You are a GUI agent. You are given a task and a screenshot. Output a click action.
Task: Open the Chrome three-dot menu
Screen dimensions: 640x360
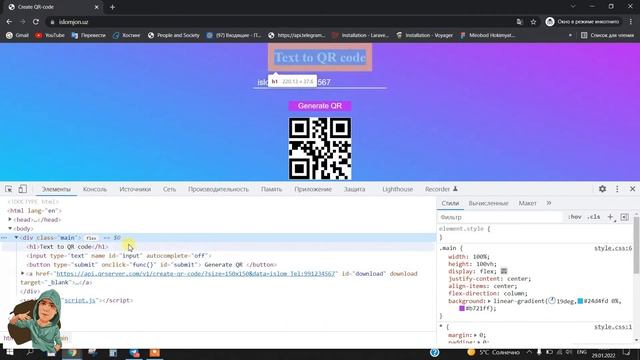(x=631, y=22)
